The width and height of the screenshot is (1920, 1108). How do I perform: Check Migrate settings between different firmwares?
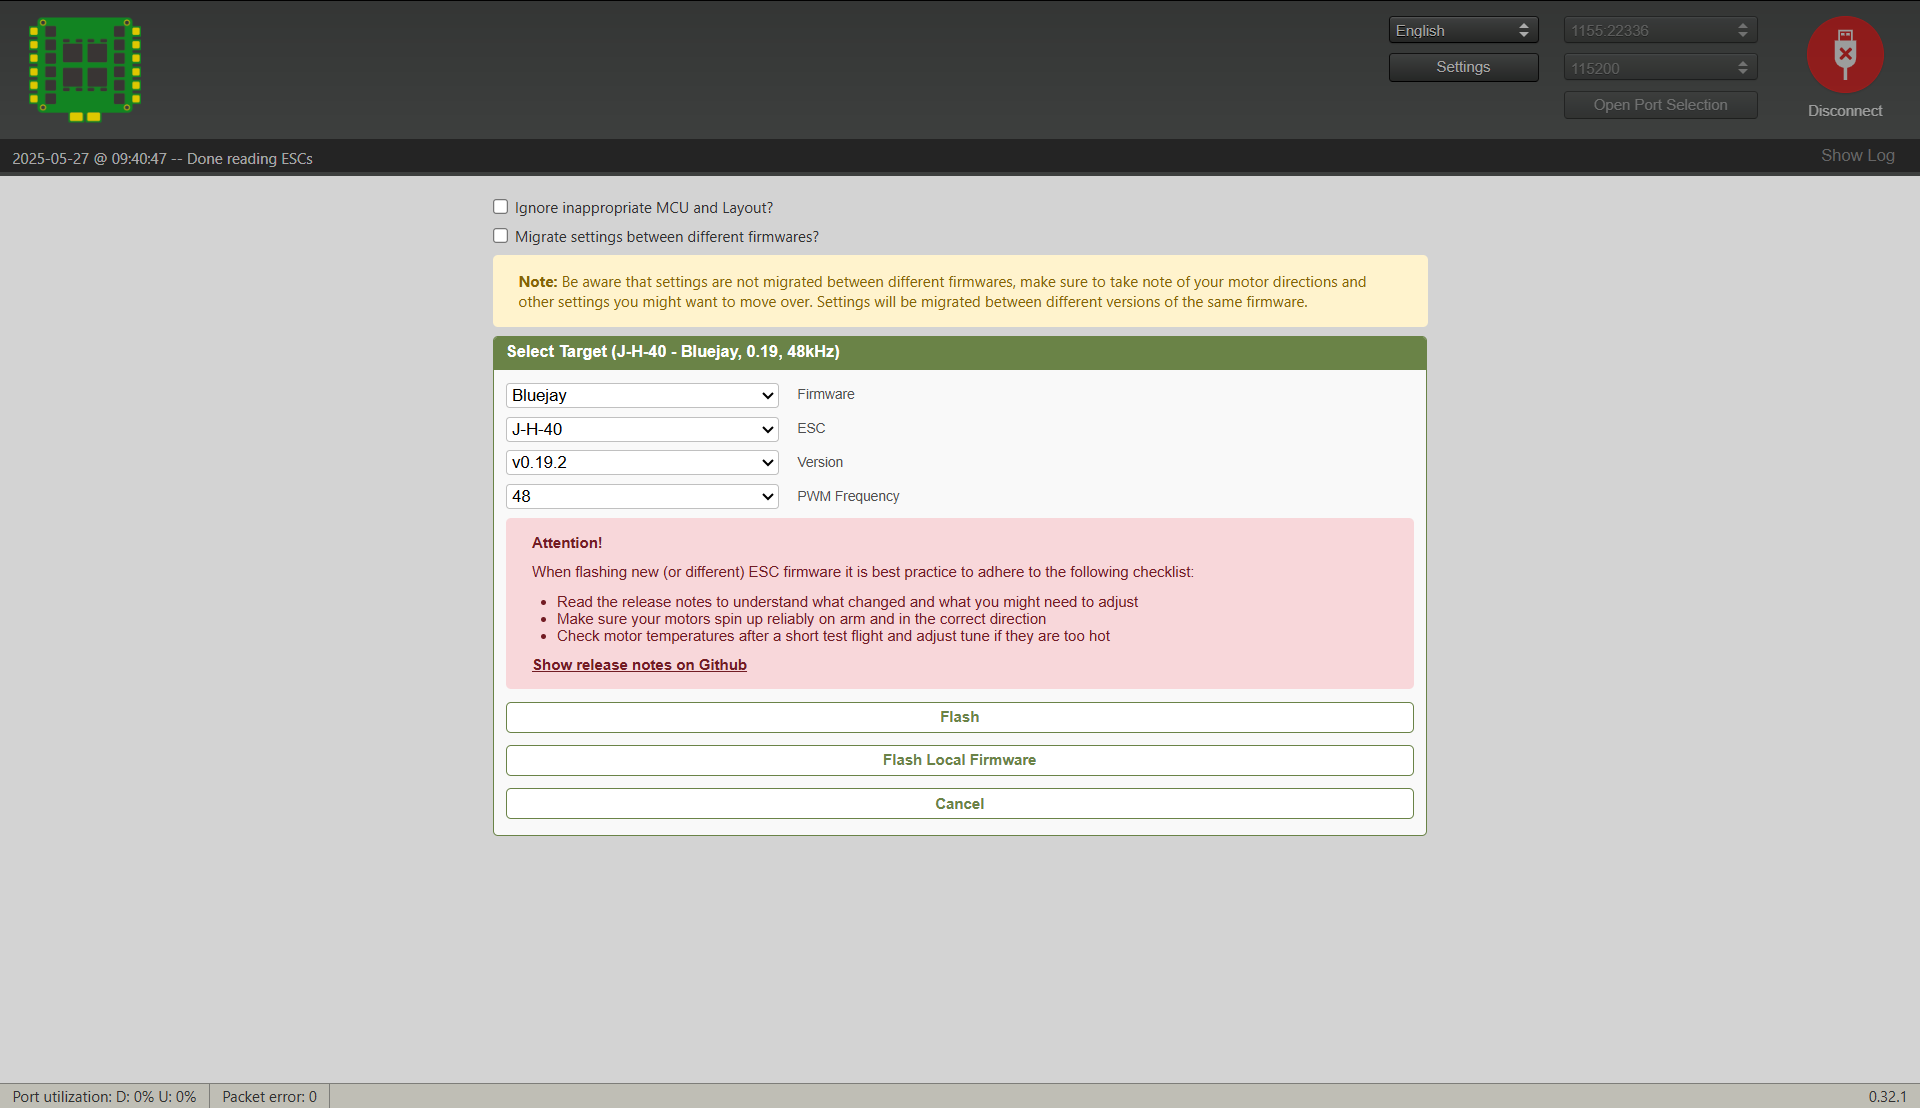point(501,236)
